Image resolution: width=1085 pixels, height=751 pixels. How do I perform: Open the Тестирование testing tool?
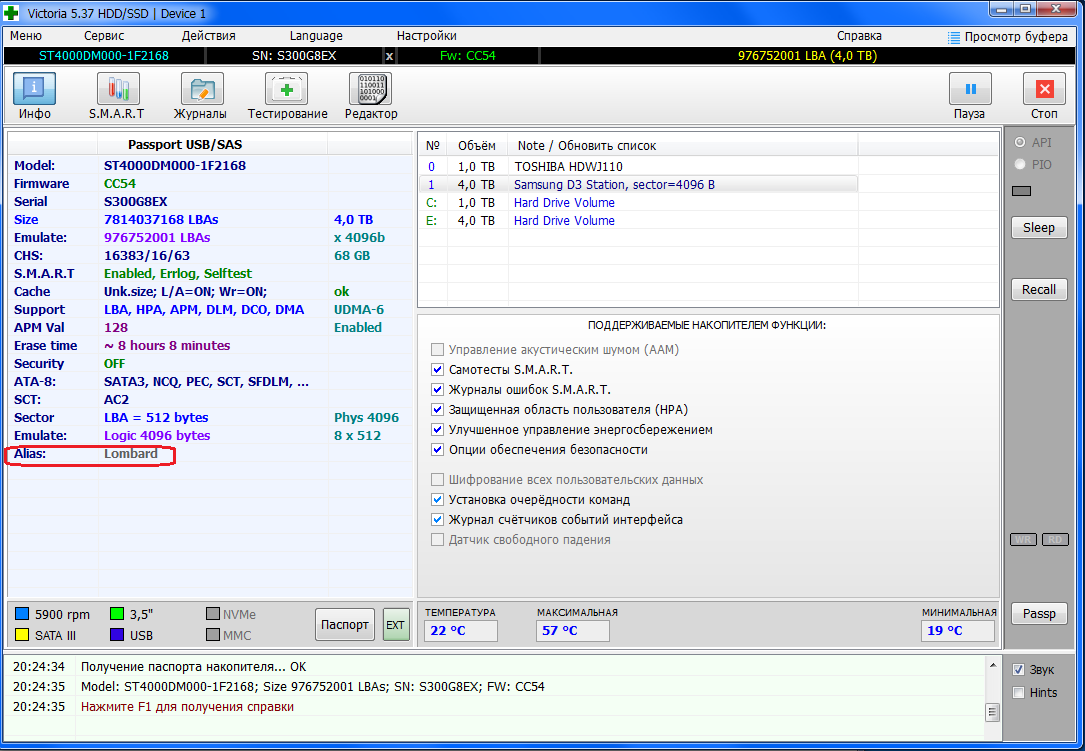[287, 96]
